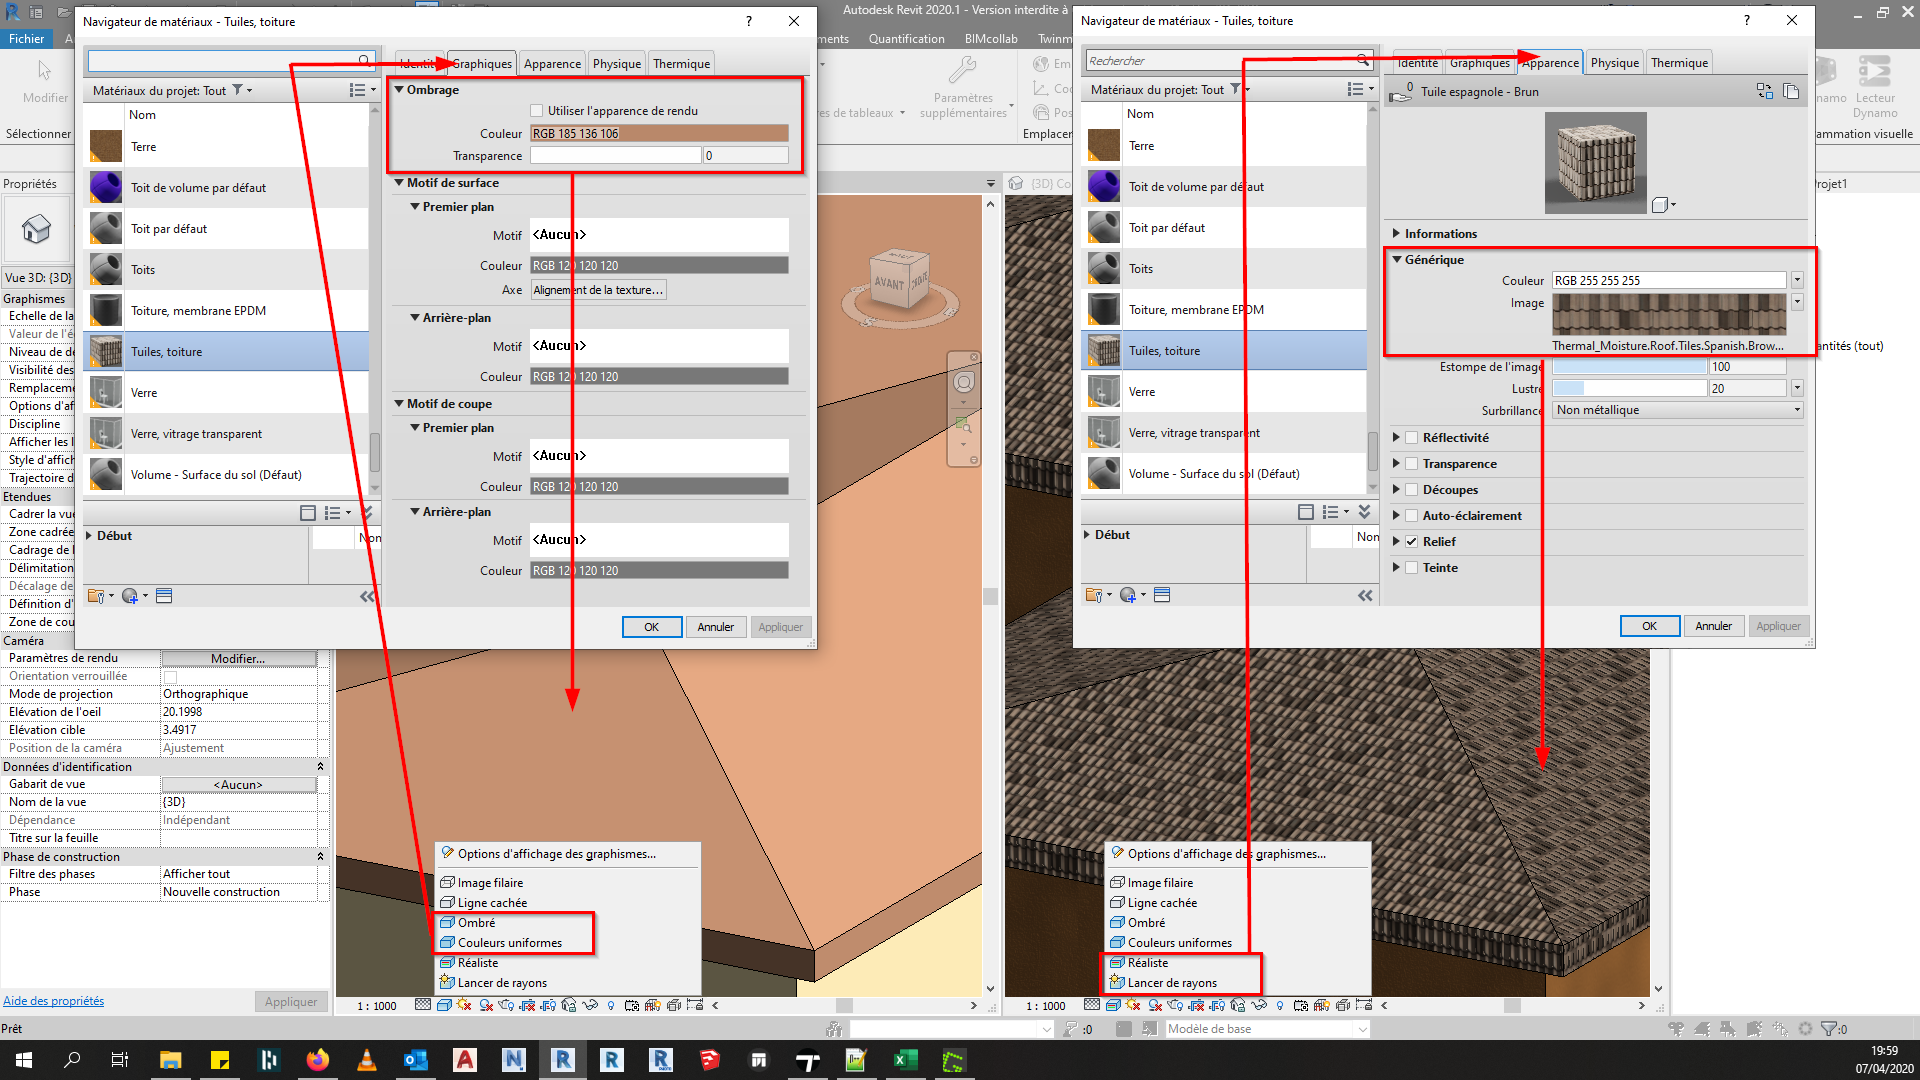
Task: Expand the Informations section
Action: [x=1397, y=234]
